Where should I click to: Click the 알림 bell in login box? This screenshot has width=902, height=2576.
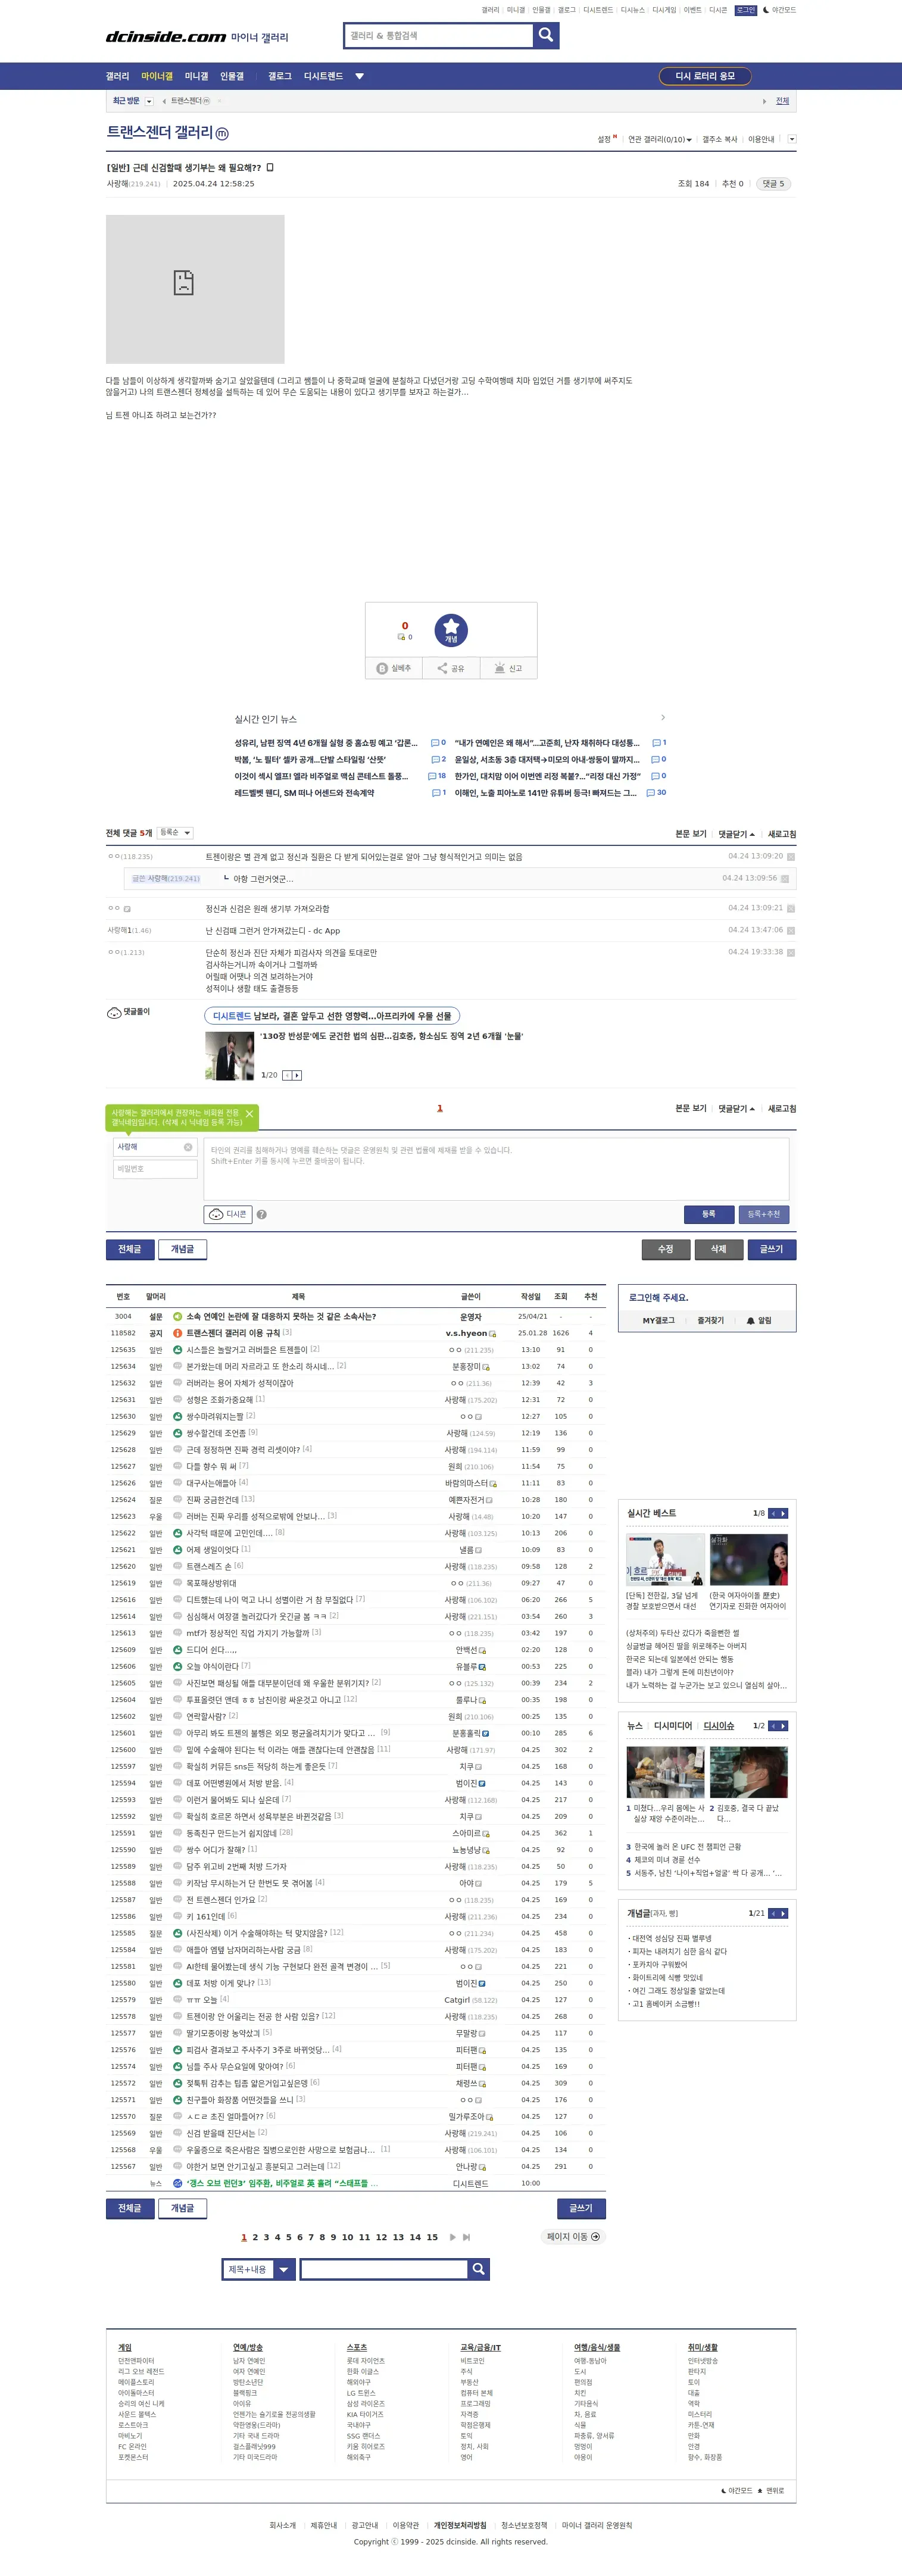(759, 1321)
